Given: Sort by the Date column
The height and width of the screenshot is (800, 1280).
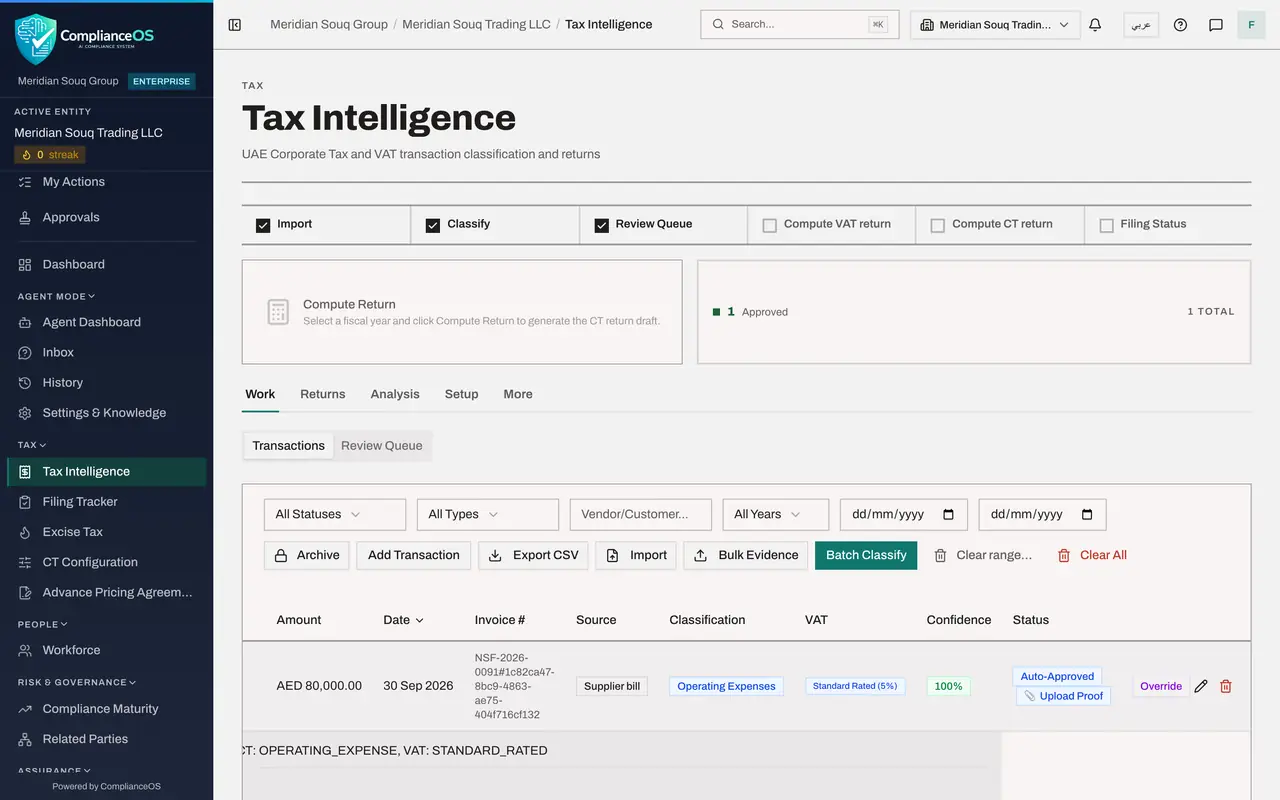Looking at the screenshot, I should pos(403,620).
